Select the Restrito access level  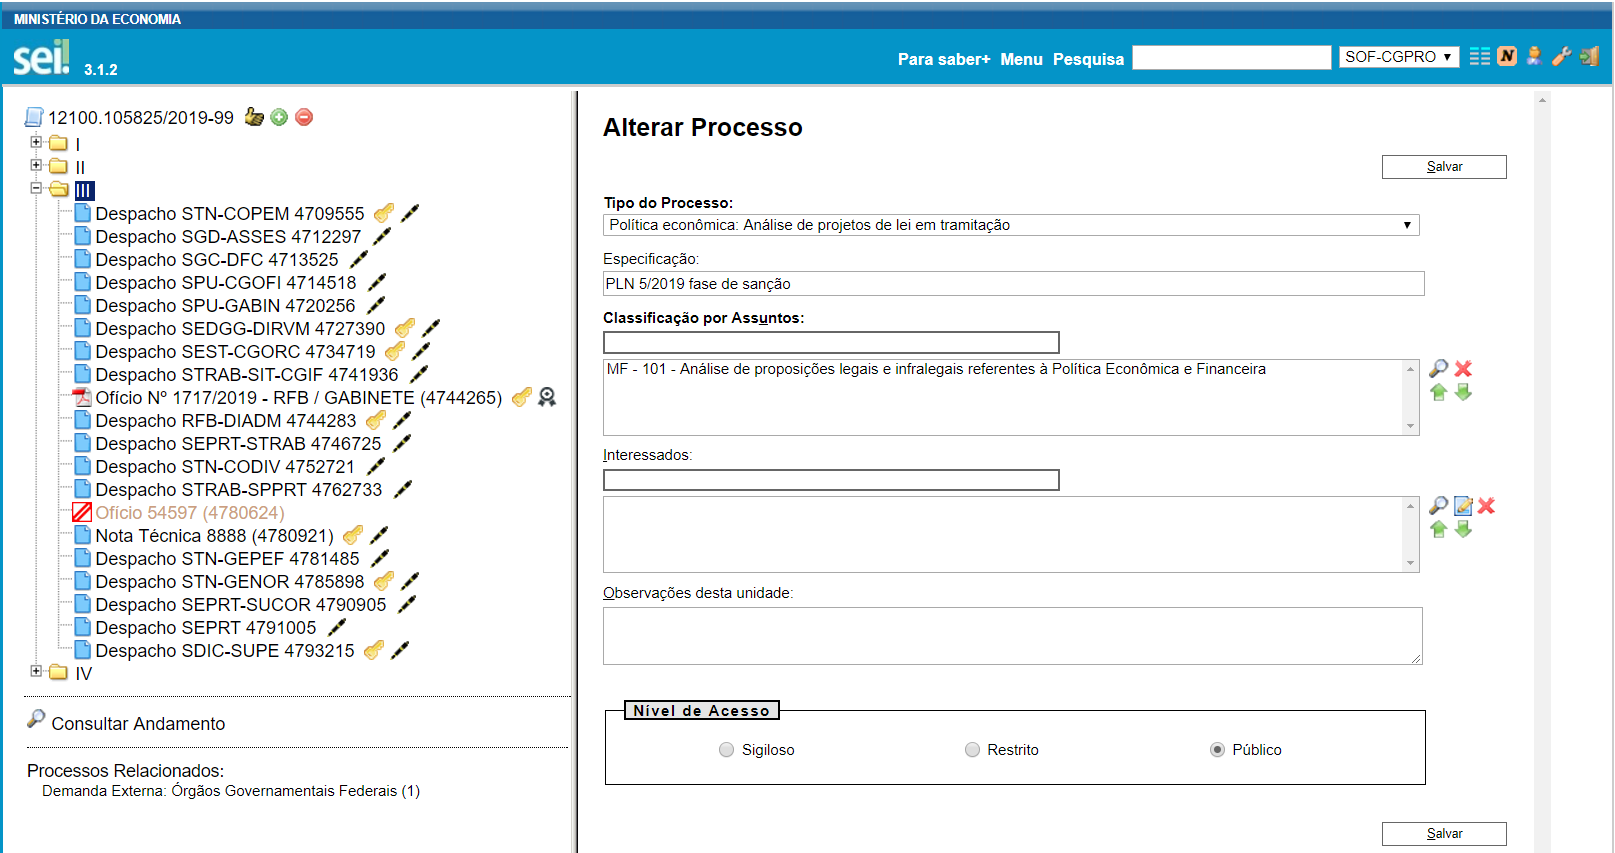(x=972, y=750)
